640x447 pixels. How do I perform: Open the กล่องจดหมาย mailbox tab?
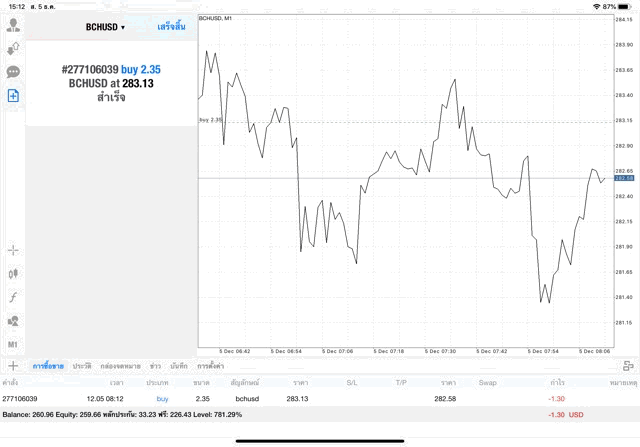coord(121,367)
